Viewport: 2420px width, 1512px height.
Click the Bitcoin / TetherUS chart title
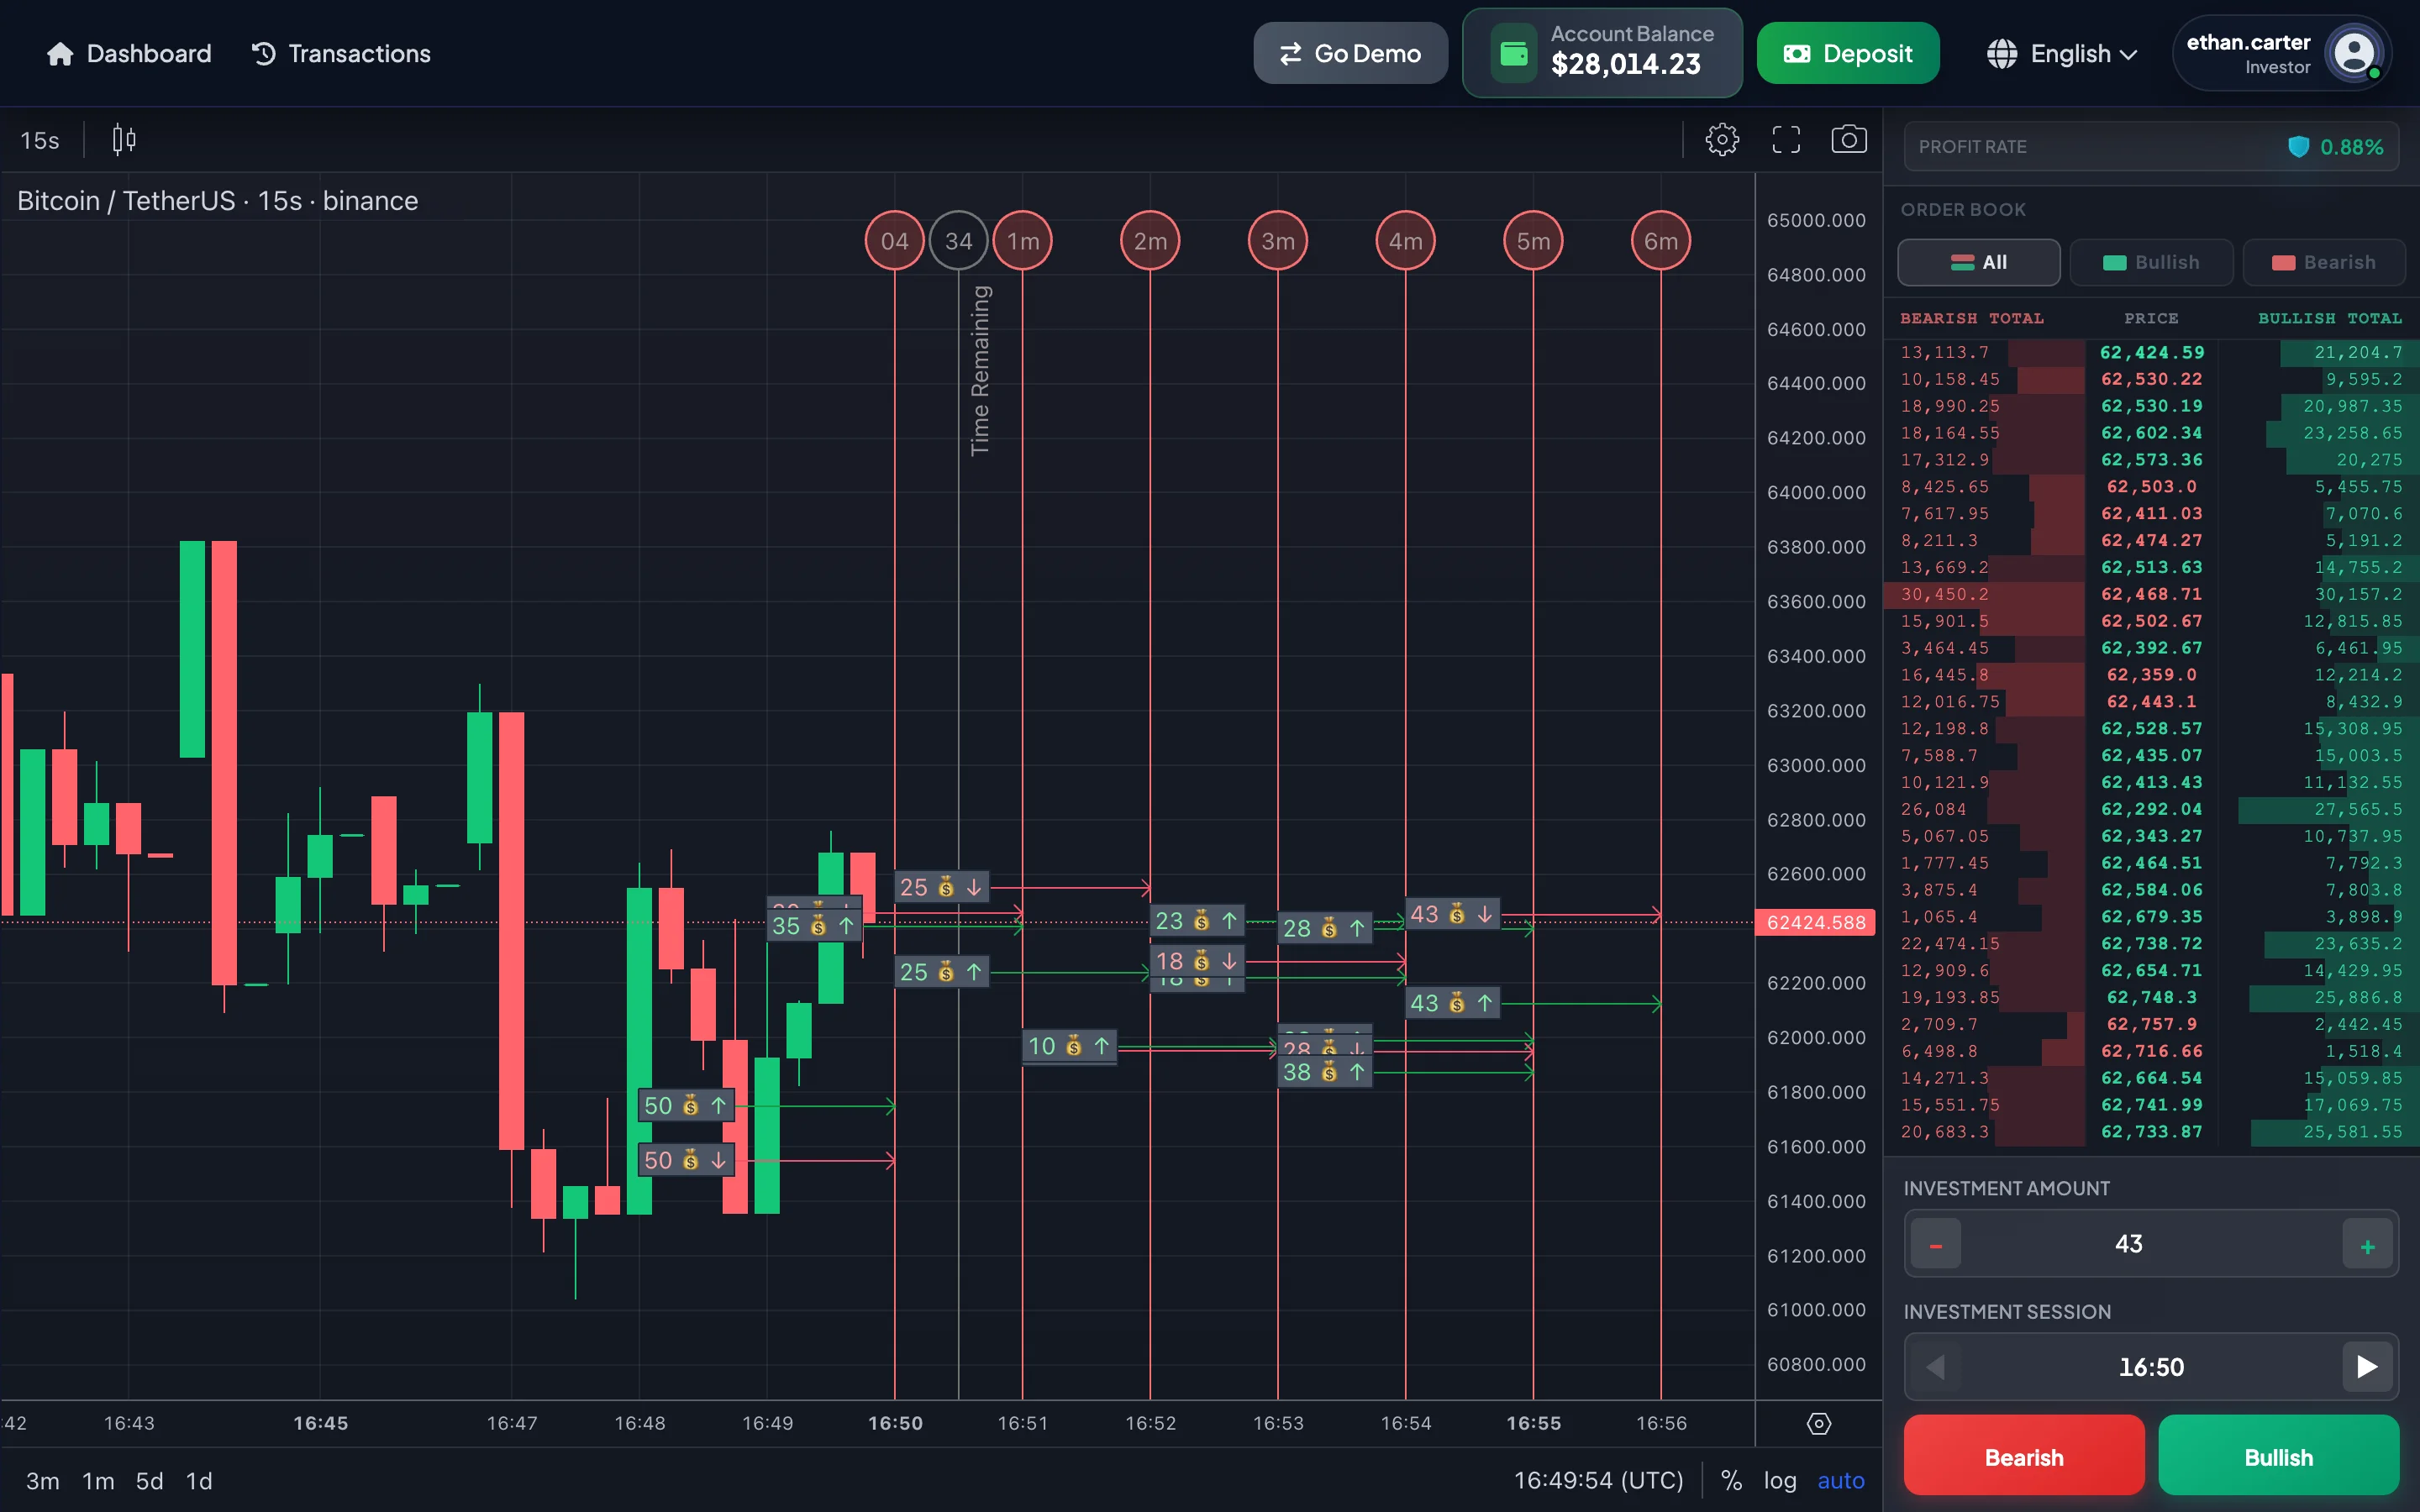217,201
